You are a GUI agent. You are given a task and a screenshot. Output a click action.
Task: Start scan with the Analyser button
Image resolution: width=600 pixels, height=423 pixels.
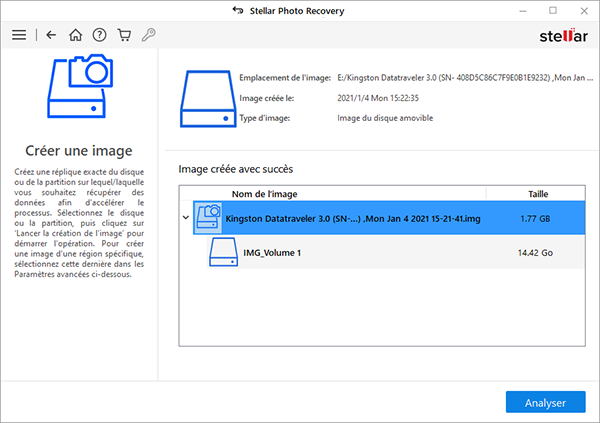point(545,402)
